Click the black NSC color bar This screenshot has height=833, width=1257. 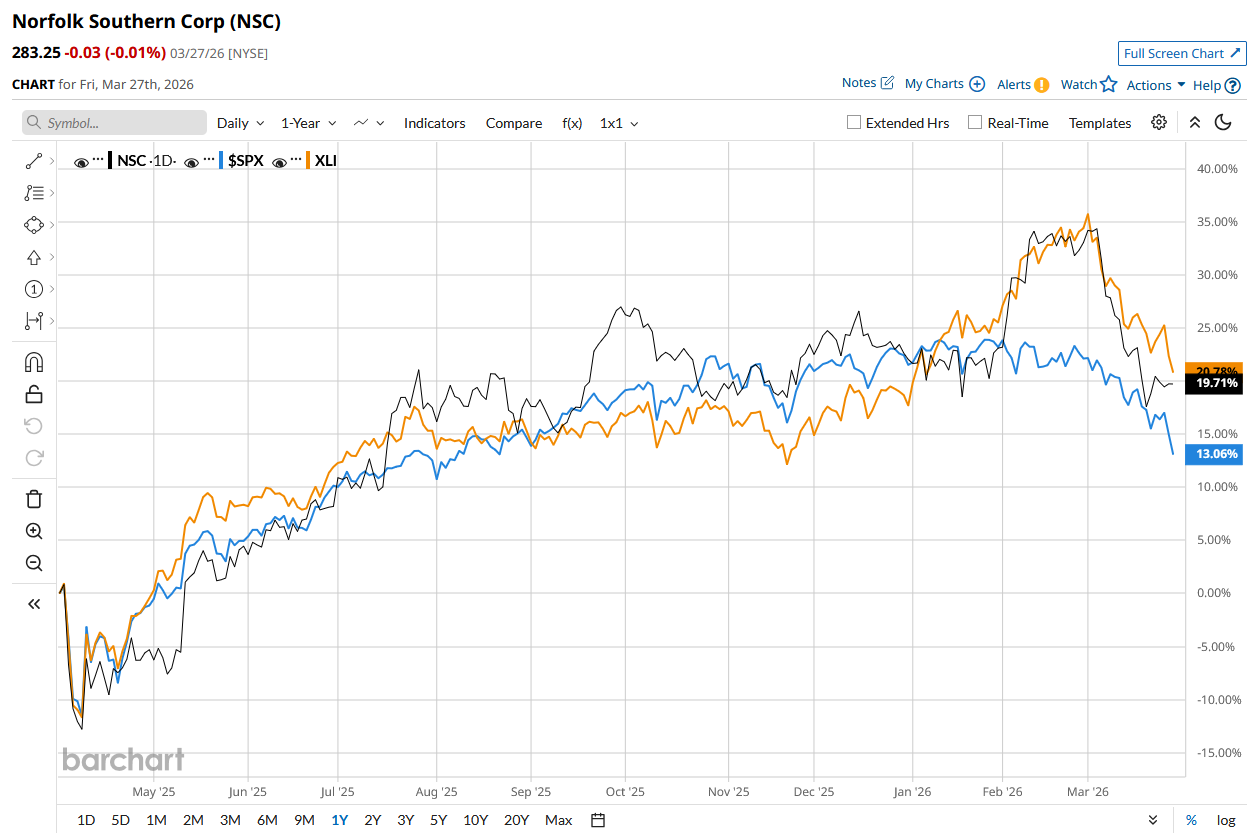click(110, 160)
